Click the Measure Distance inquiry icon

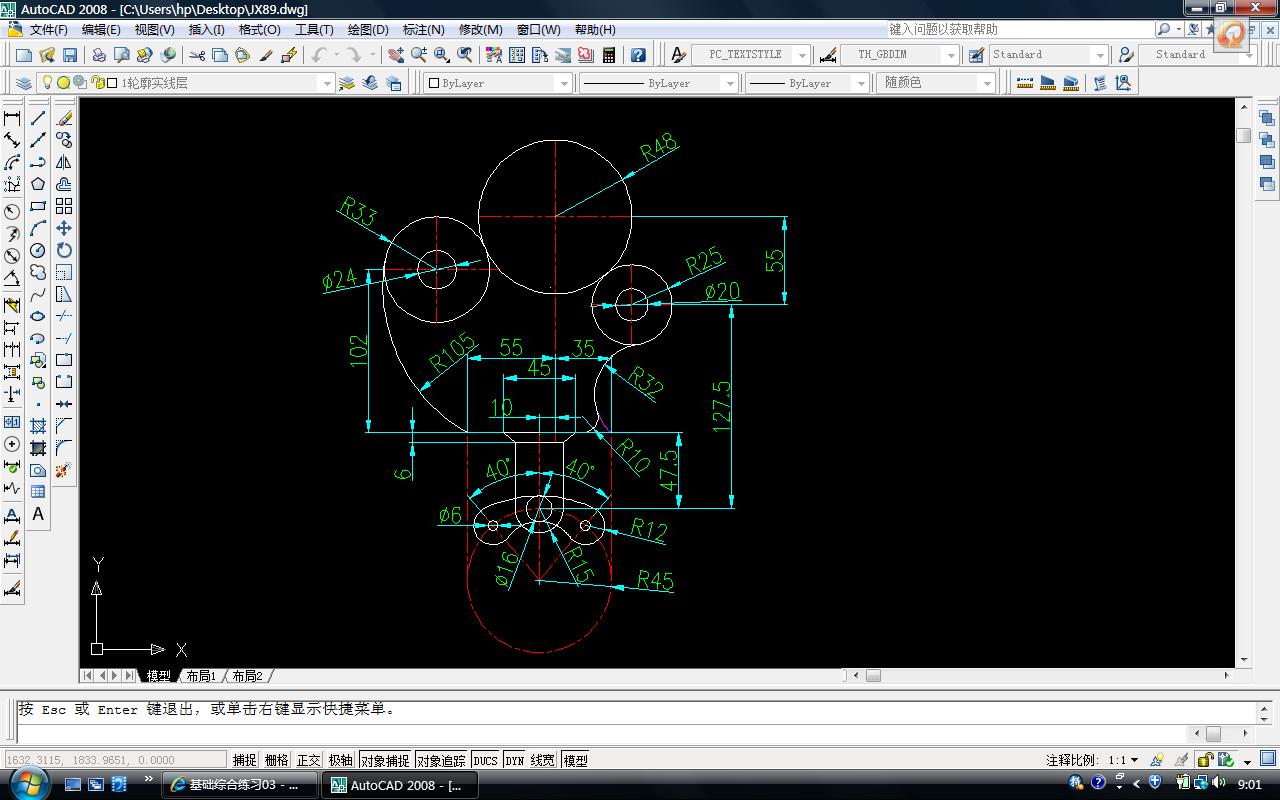pyautogui.click(x=1024, y=83)
